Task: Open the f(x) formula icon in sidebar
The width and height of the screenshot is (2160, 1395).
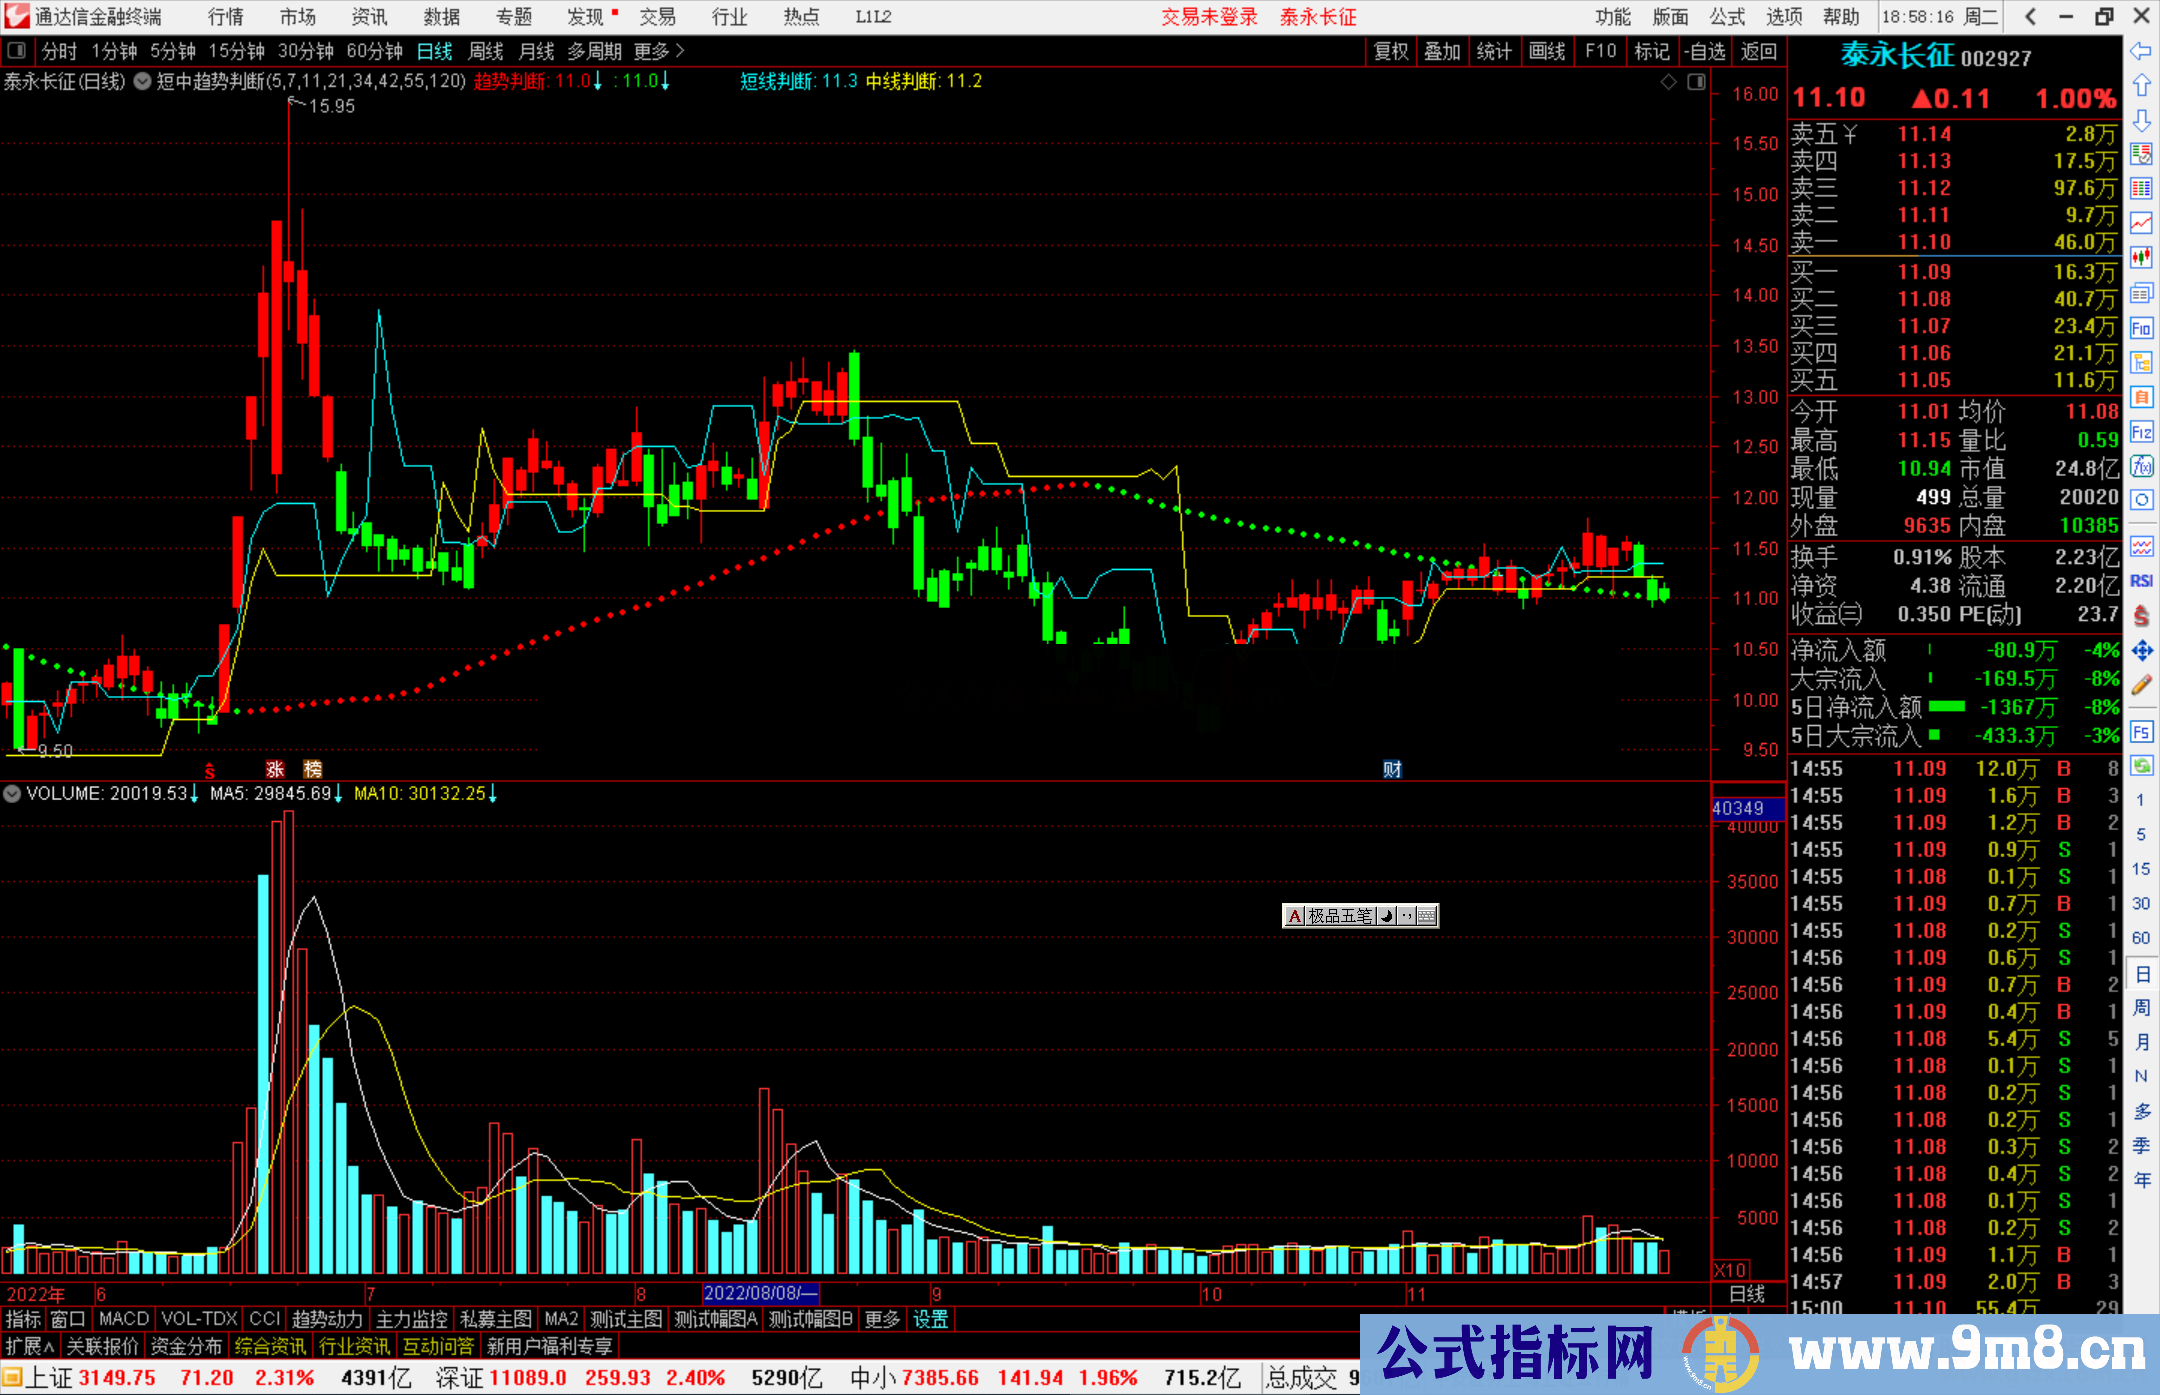Action: (2141, 467)
